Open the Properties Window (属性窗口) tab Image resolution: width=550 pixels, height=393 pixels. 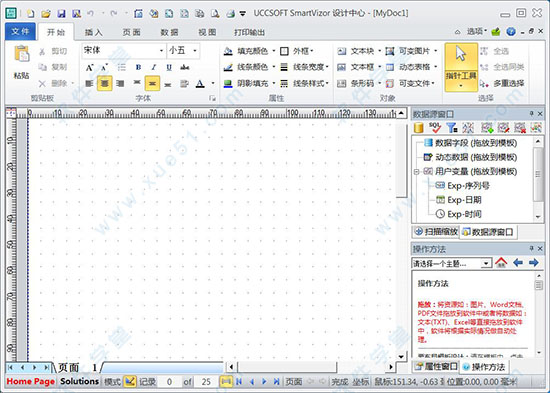tap(436, 367)
